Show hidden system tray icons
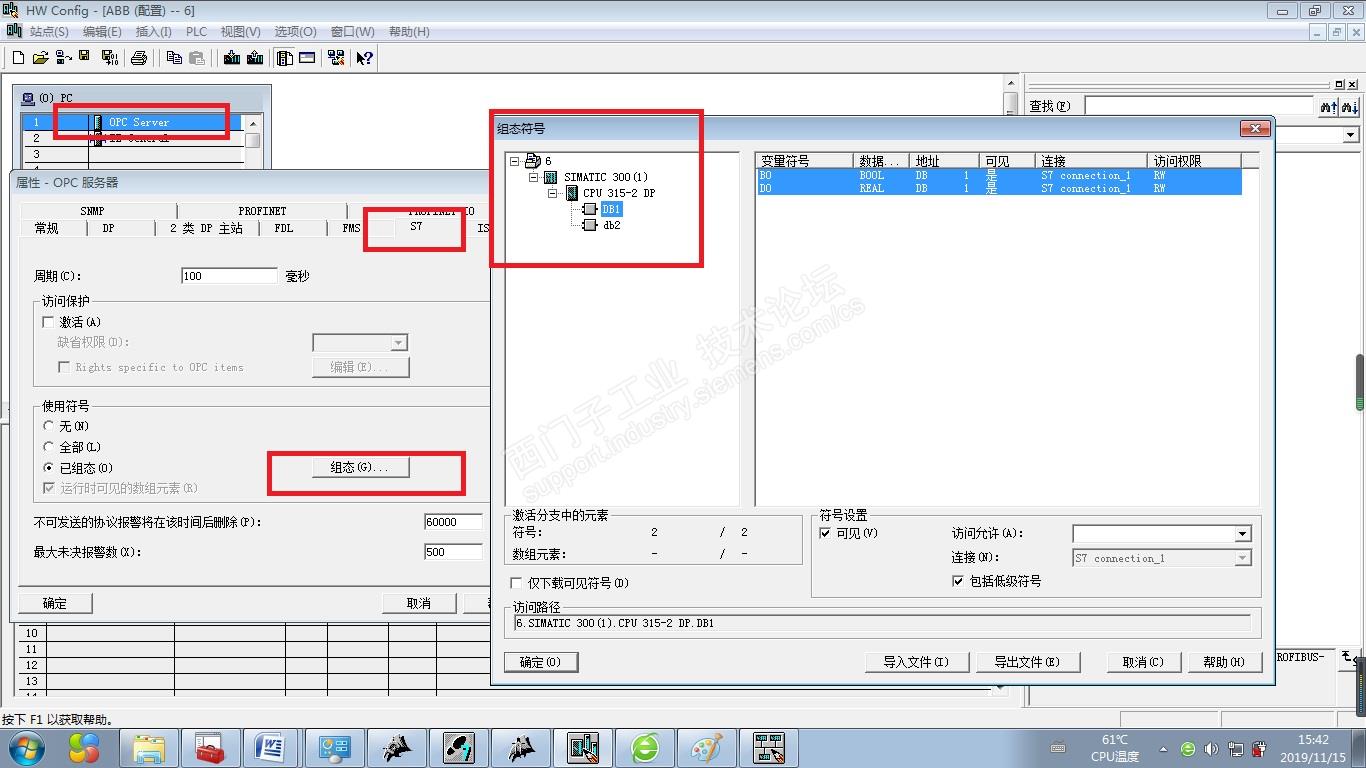Viewport: 1366px width, 768px height. pos(1163,749)
